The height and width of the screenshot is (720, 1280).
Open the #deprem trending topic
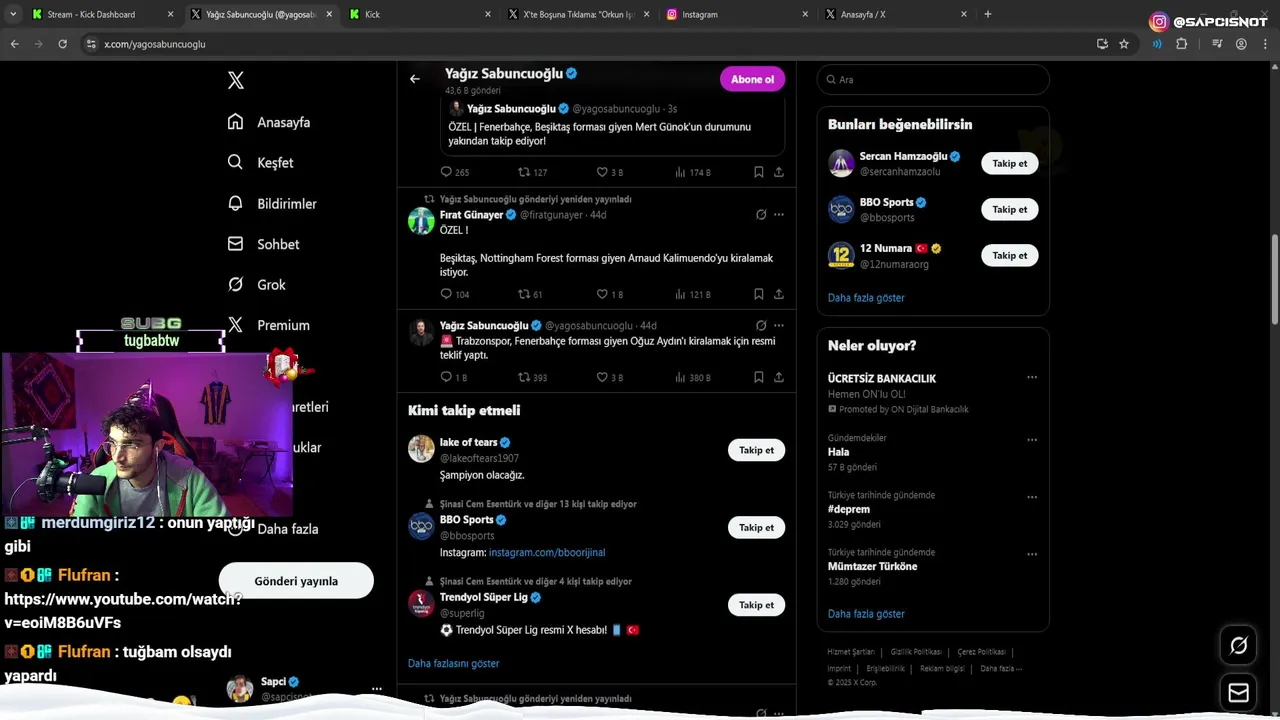[x=849, y=509]
